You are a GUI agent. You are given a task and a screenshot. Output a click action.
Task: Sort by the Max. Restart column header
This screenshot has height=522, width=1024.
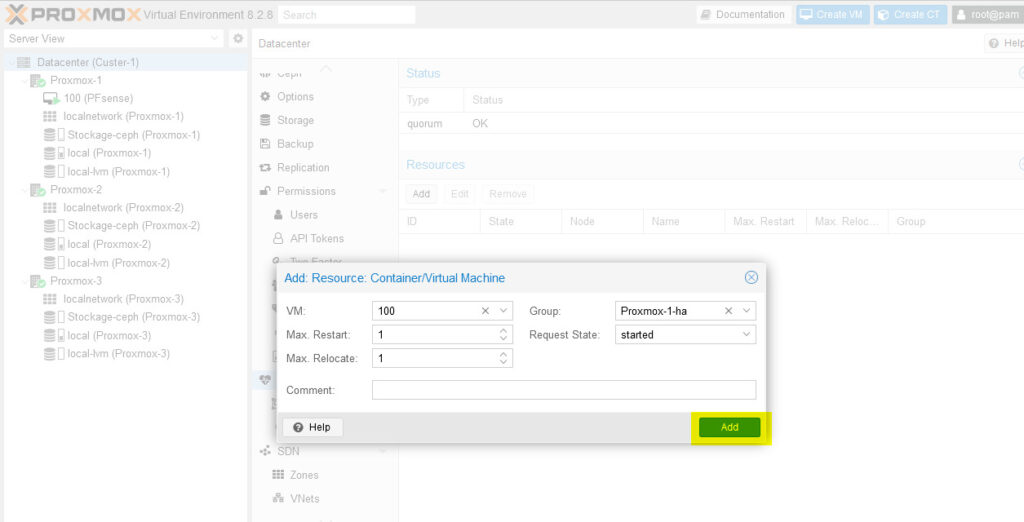pyautogui.click(x=765, y=221)
